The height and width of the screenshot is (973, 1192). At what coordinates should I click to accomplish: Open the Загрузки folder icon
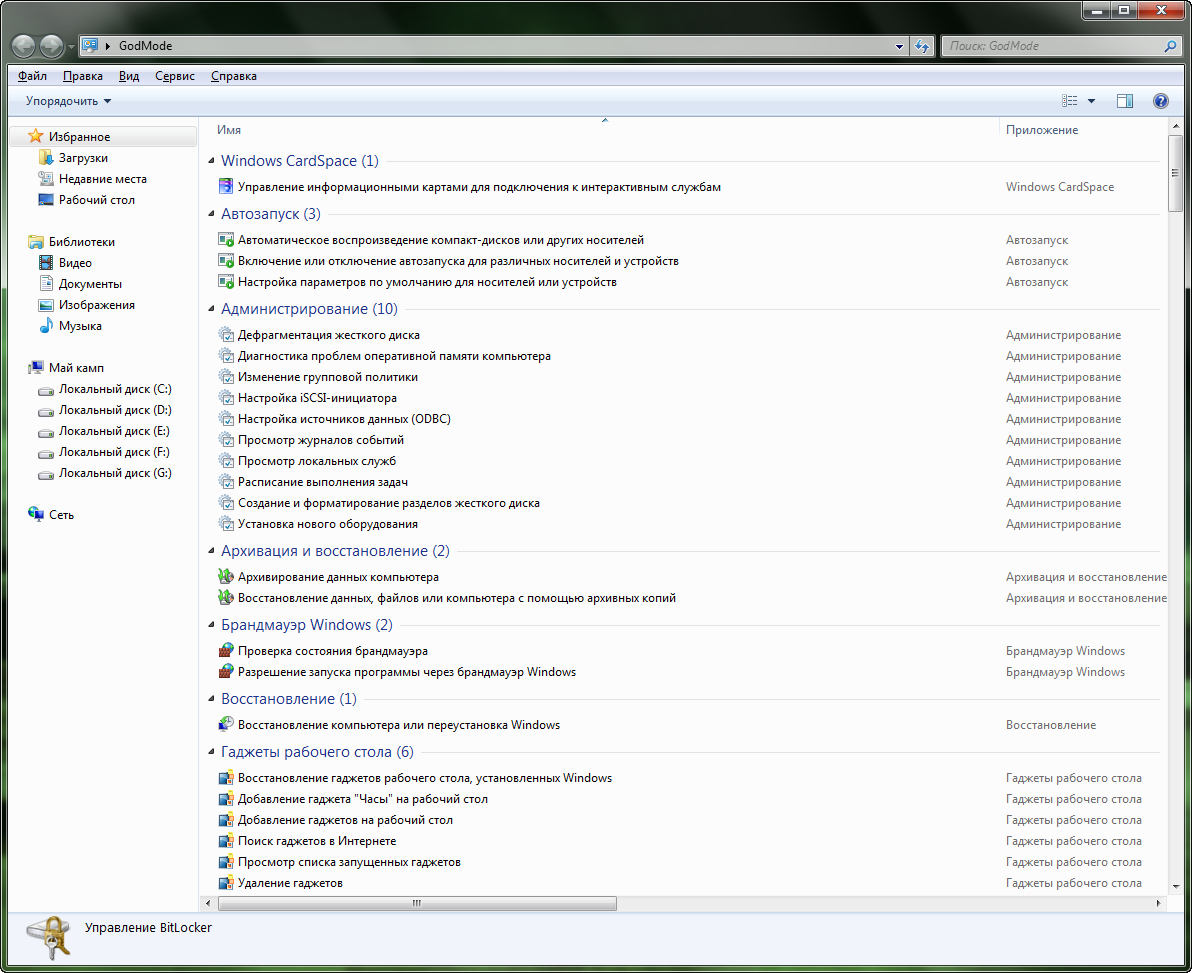pyautogui.click(x=46, y=157)
